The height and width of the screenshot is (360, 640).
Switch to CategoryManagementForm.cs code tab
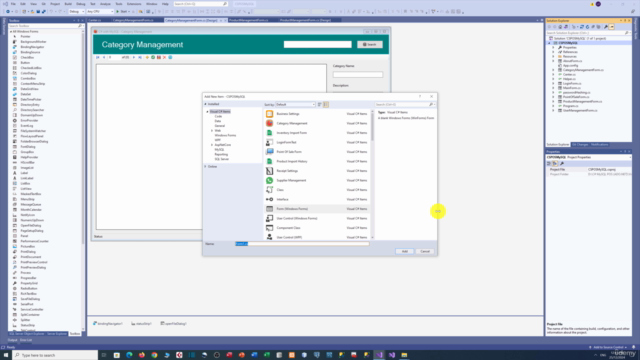[x=133, y=20]
